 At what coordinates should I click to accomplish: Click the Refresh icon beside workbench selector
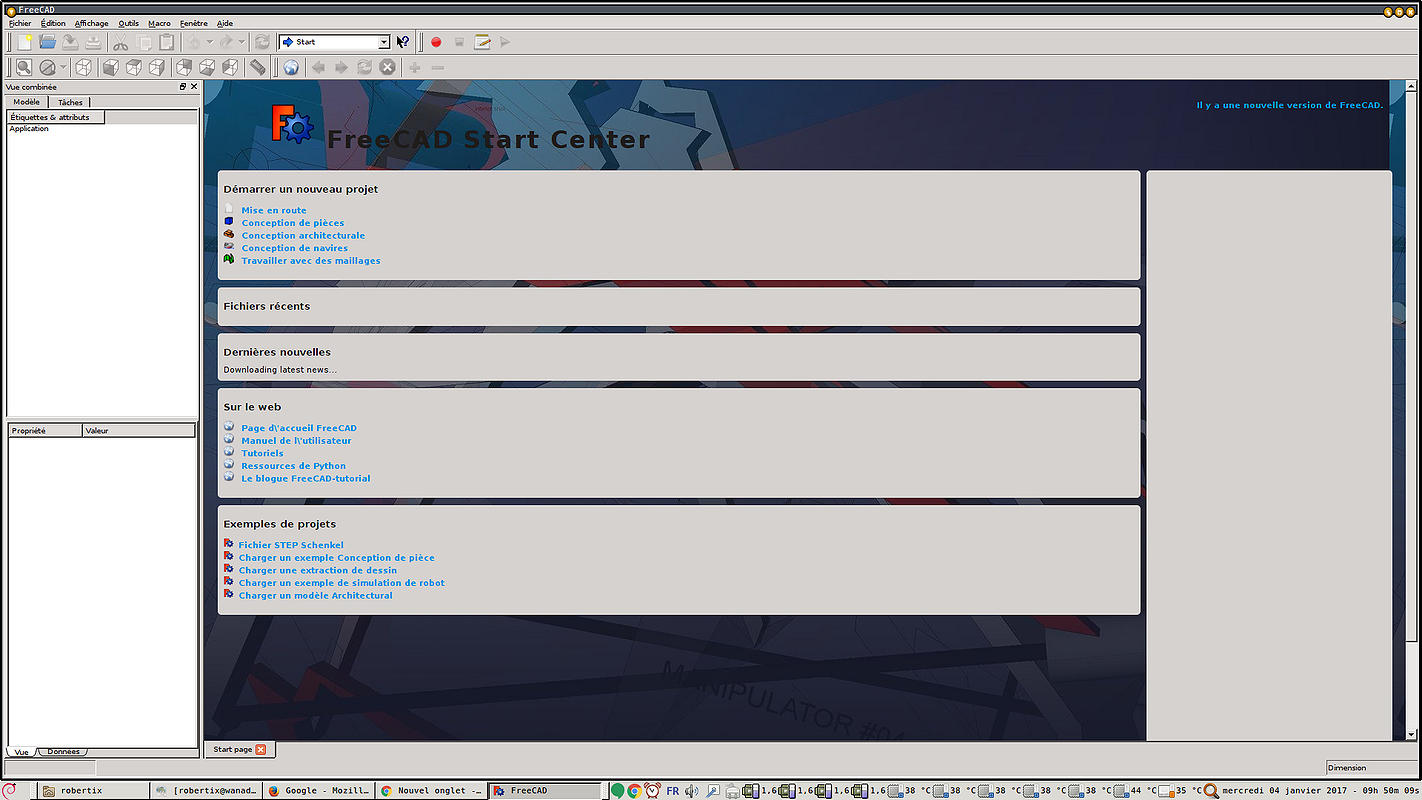pyautogui.click(x=262, y=42)
